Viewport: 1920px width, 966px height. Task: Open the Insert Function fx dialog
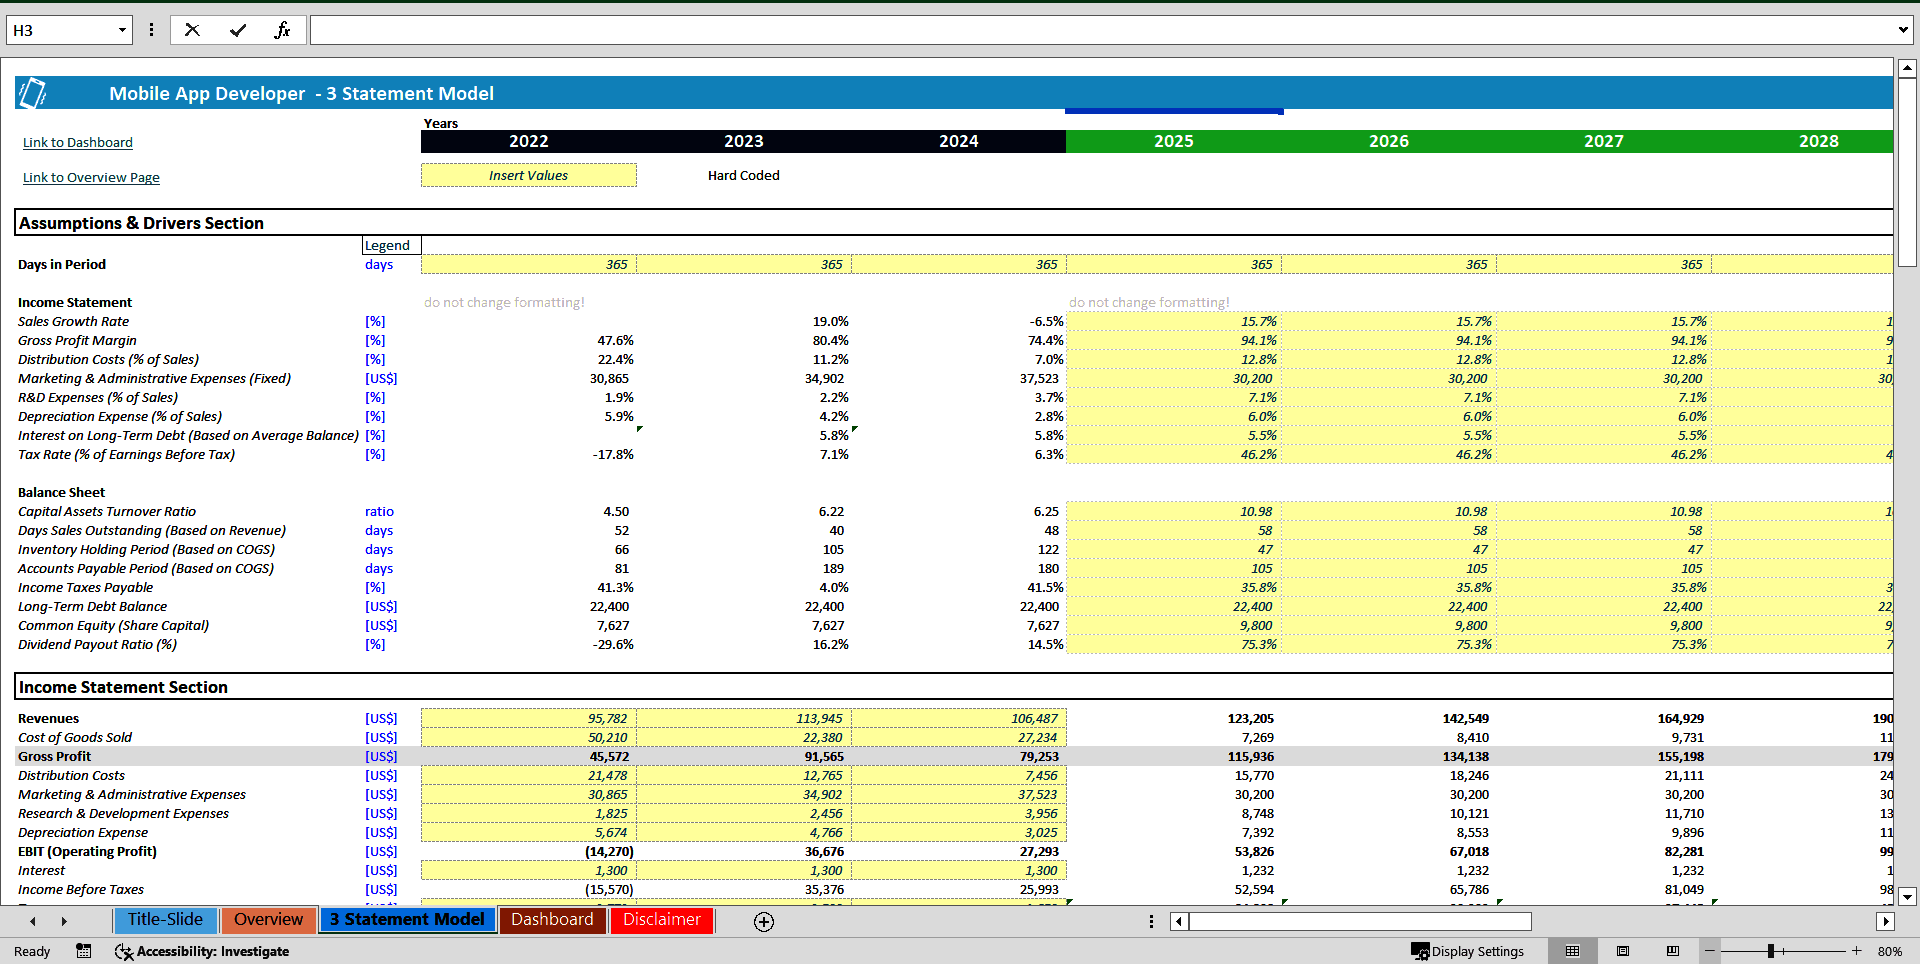[282, 30]
